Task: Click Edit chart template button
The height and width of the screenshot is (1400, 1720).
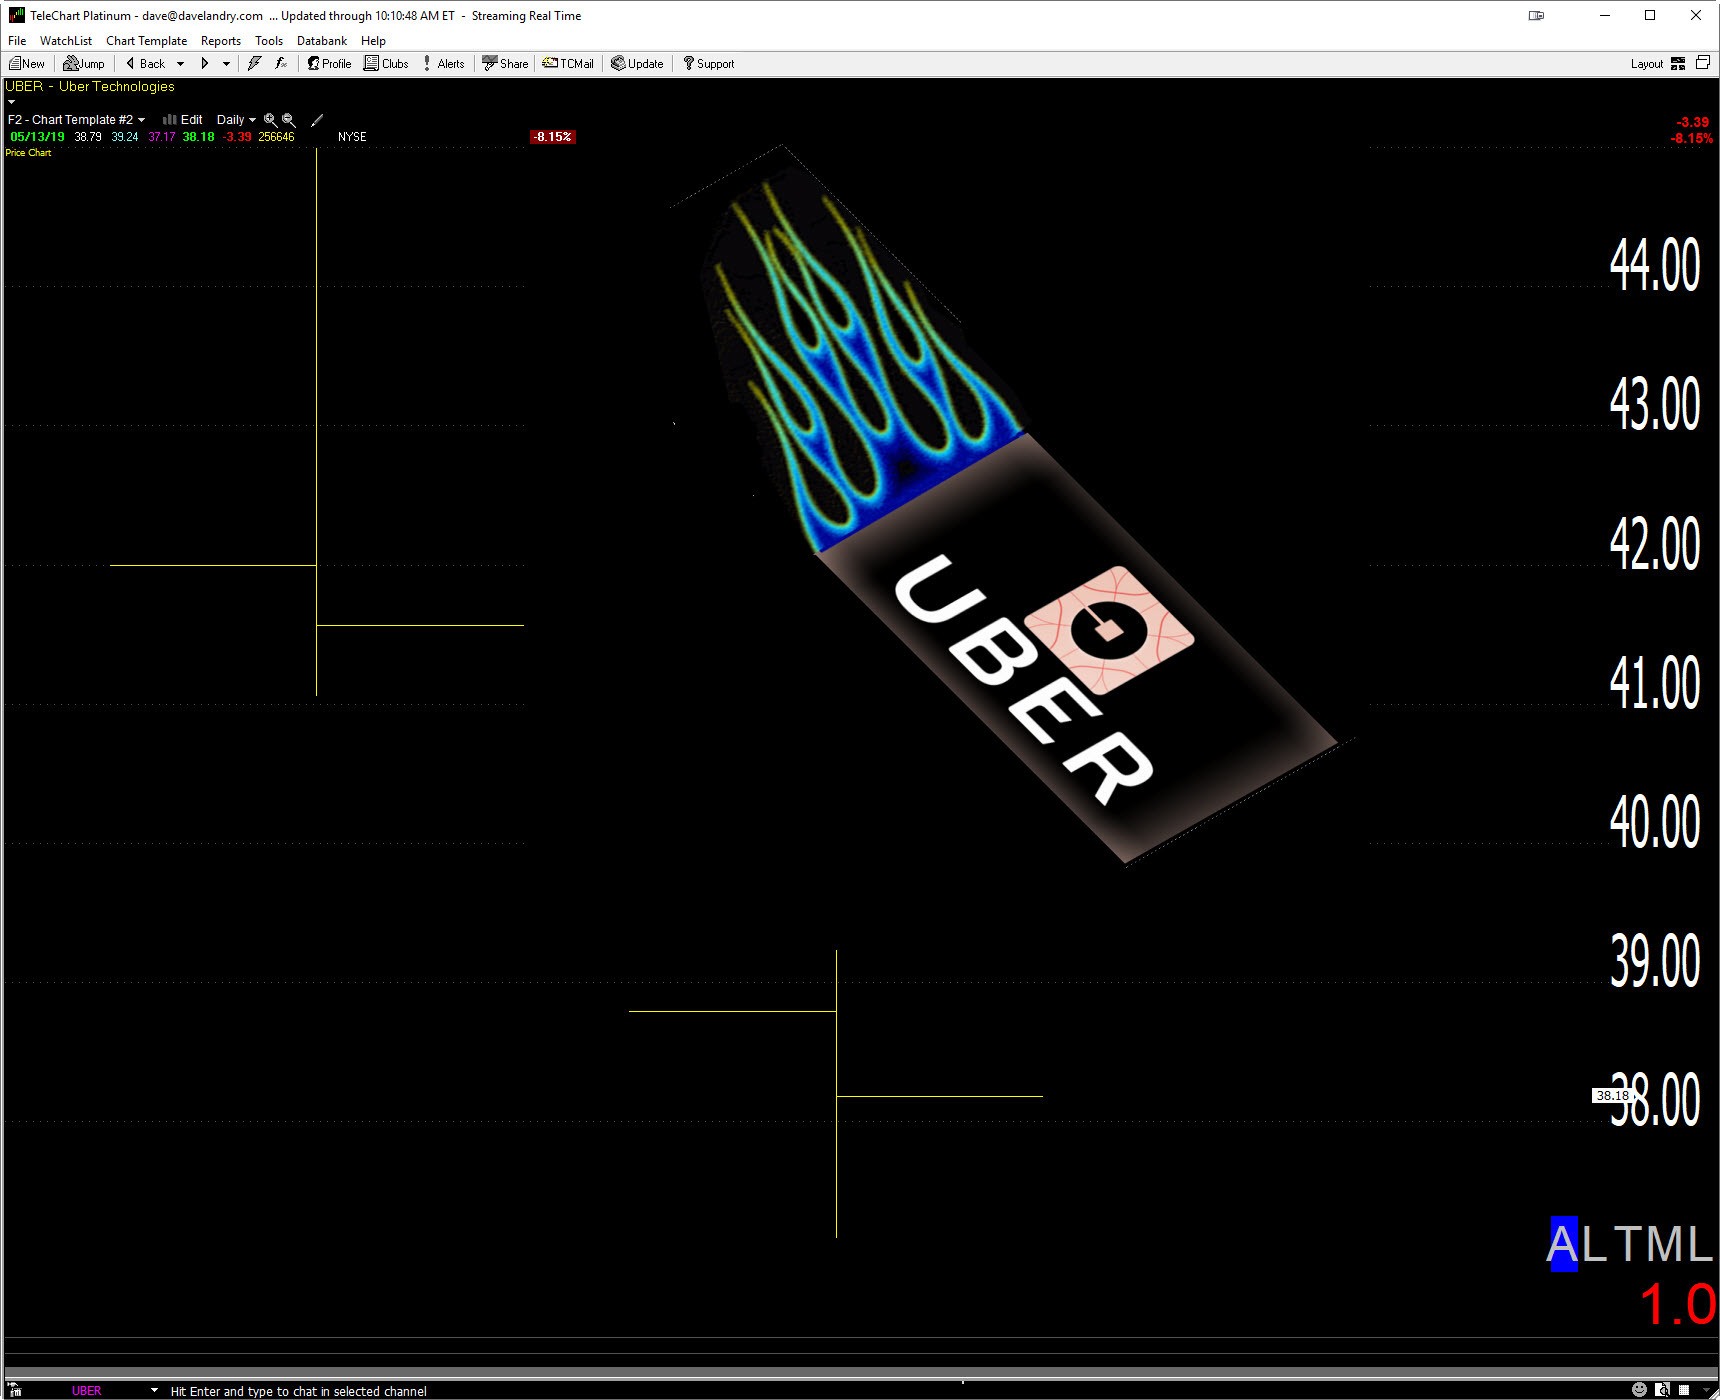Action: pyautogui.click(x=183, y=120)
